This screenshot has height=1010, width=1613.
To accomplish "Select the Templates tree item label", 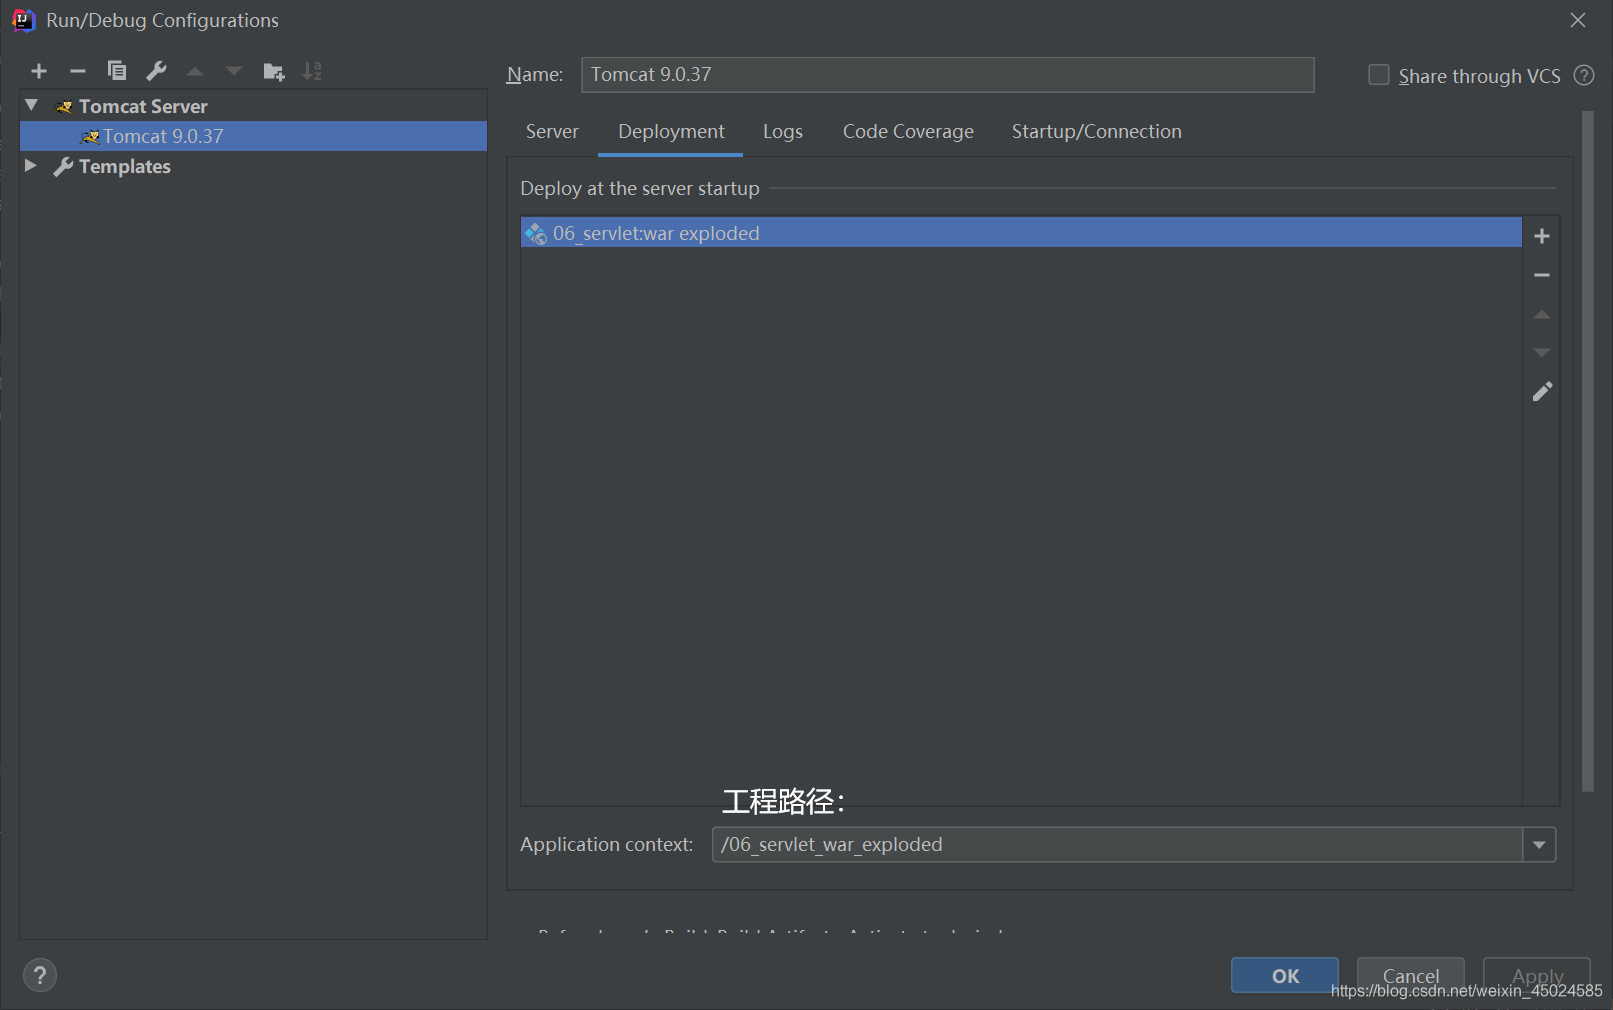I will click(125, 166).
